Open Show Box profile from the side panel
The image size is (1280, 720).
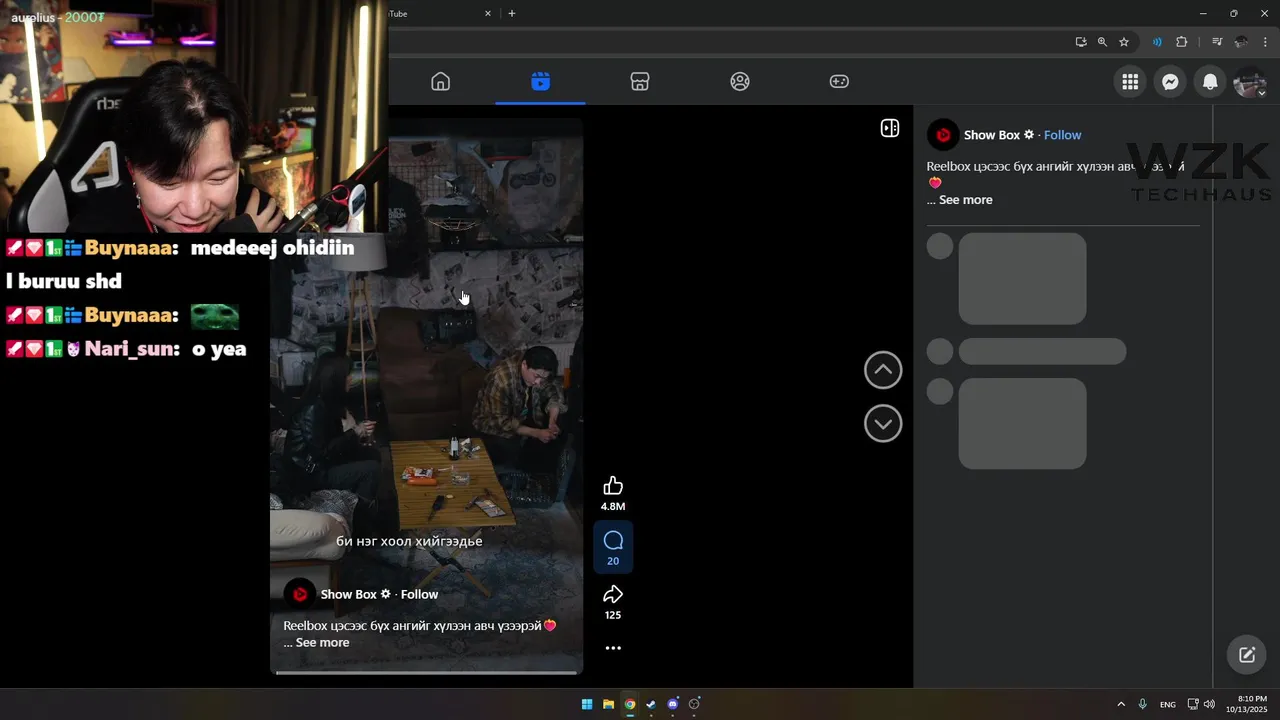(992, 135)
